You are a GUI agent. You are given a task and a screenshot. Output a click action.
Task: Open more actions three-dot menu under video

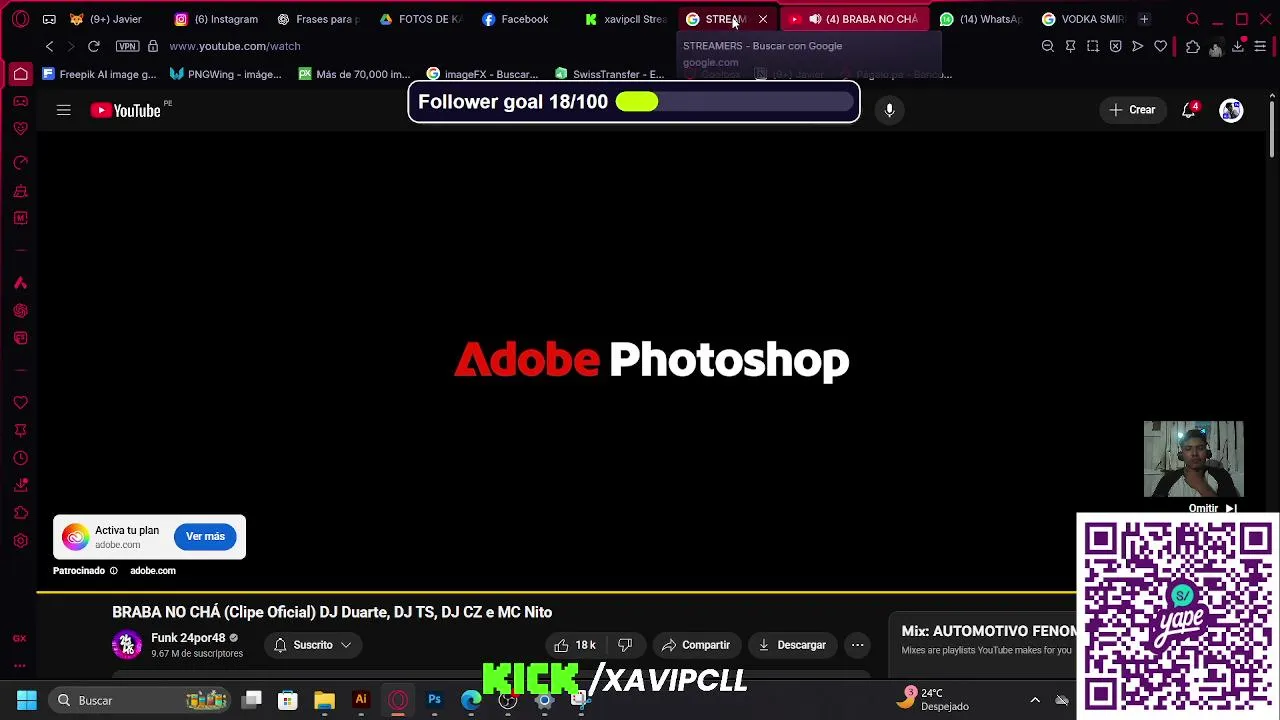tap(857, 645)
